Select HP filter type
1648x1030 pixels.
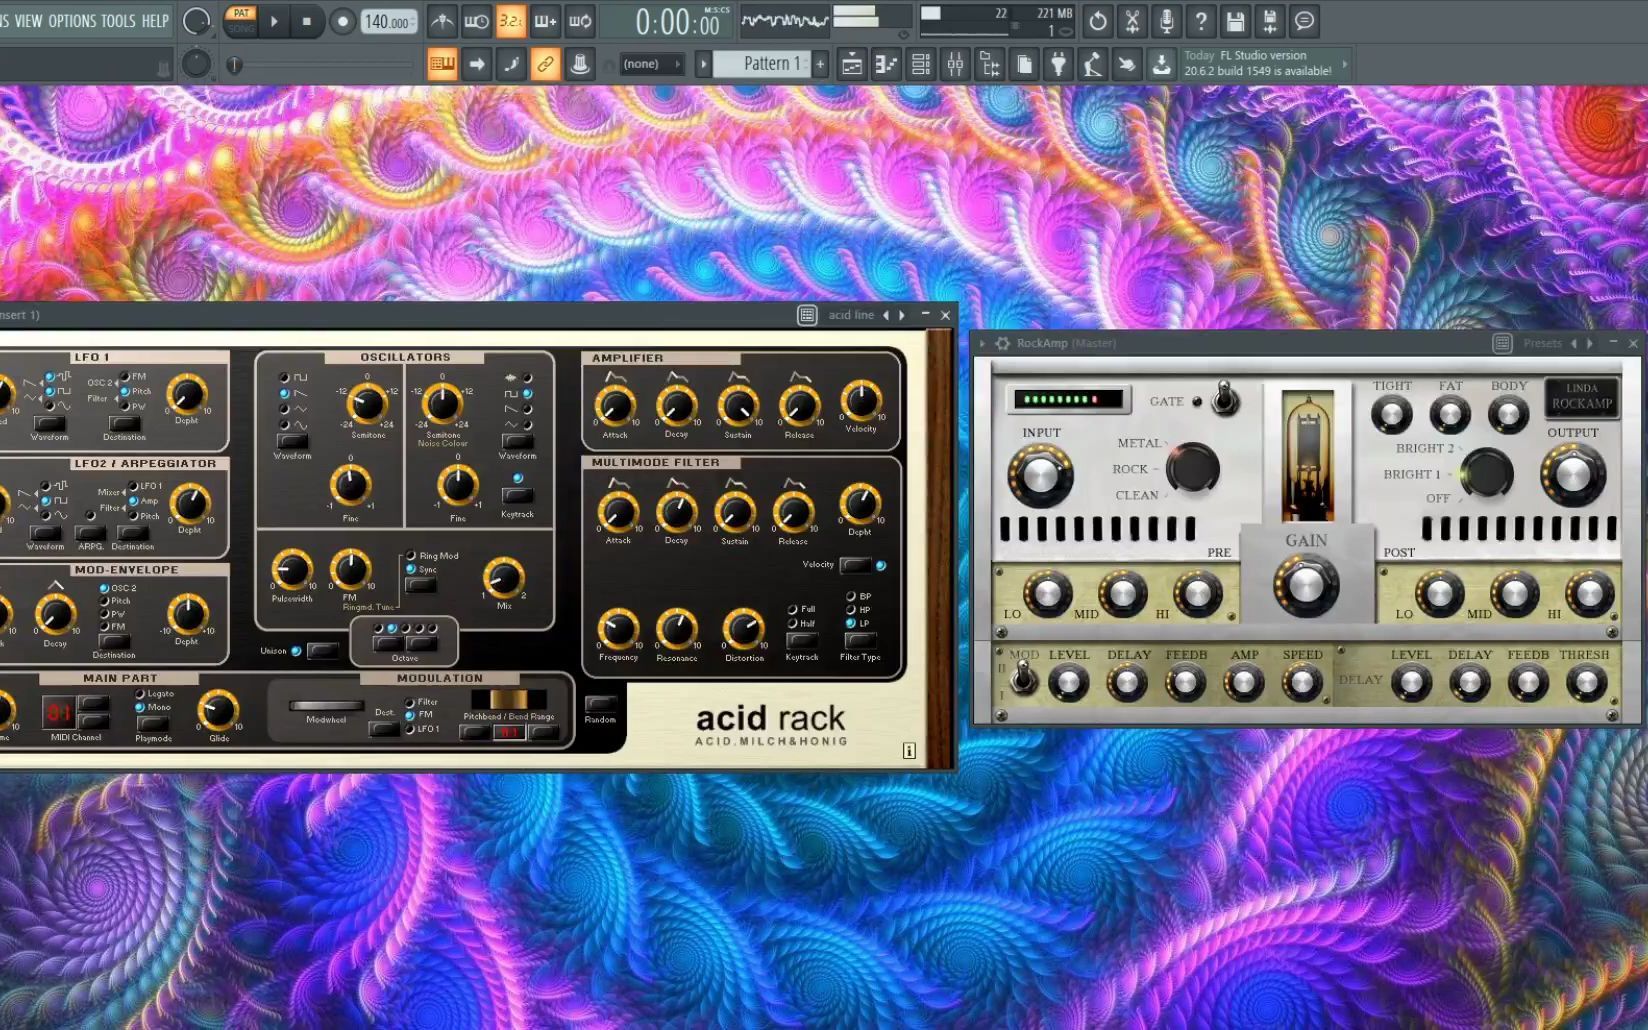click(851, 610)
